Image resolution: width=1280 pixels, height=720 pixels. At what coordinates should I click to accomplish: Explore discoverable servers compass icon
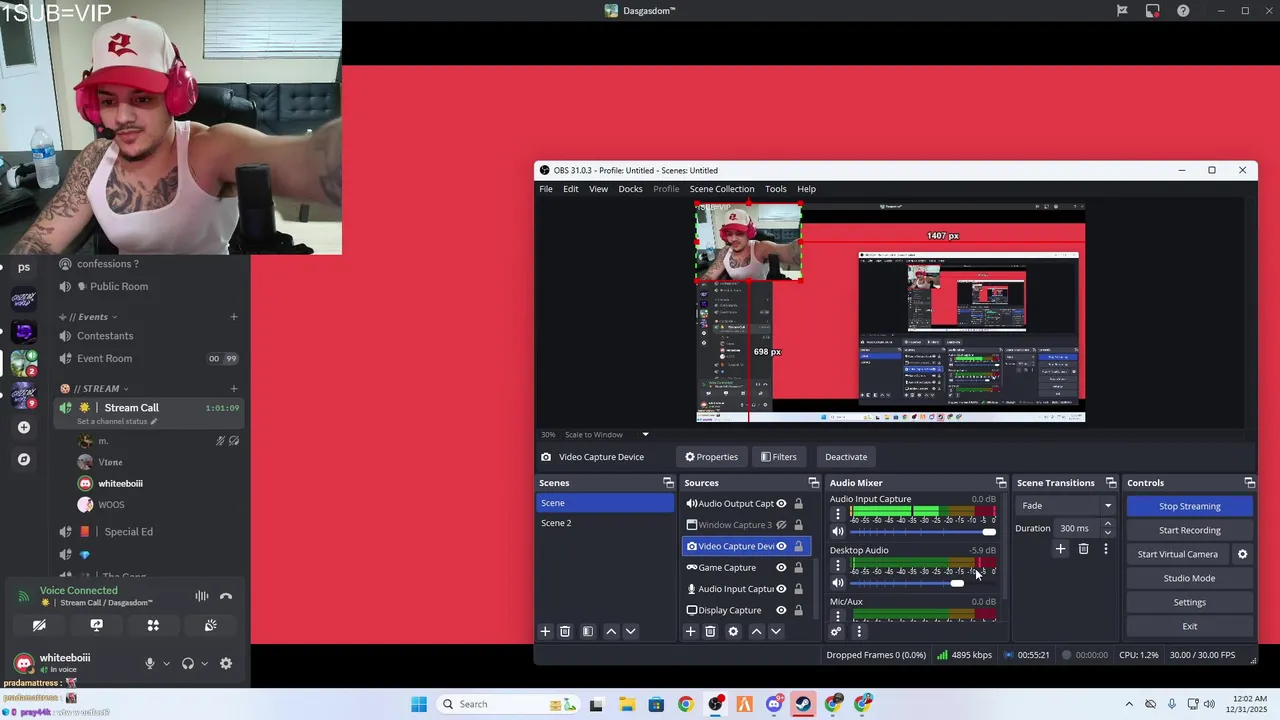coord(24,459)
